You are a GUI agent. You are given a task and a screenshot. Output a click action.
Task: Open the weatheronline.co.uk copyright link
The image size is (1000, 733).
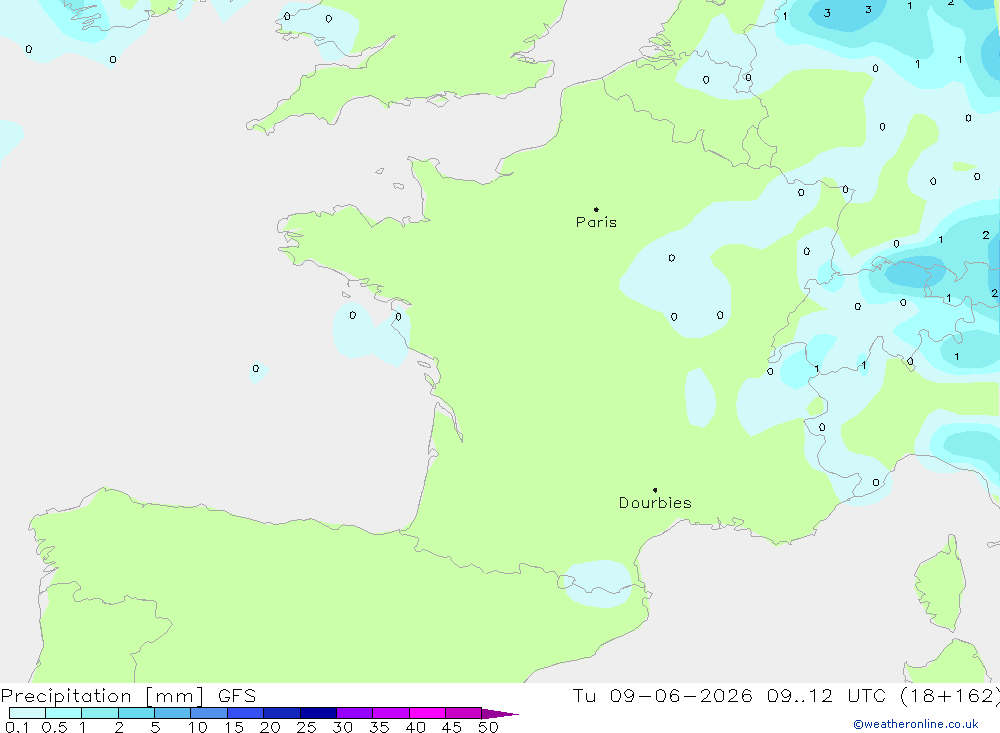pos(916,724)
